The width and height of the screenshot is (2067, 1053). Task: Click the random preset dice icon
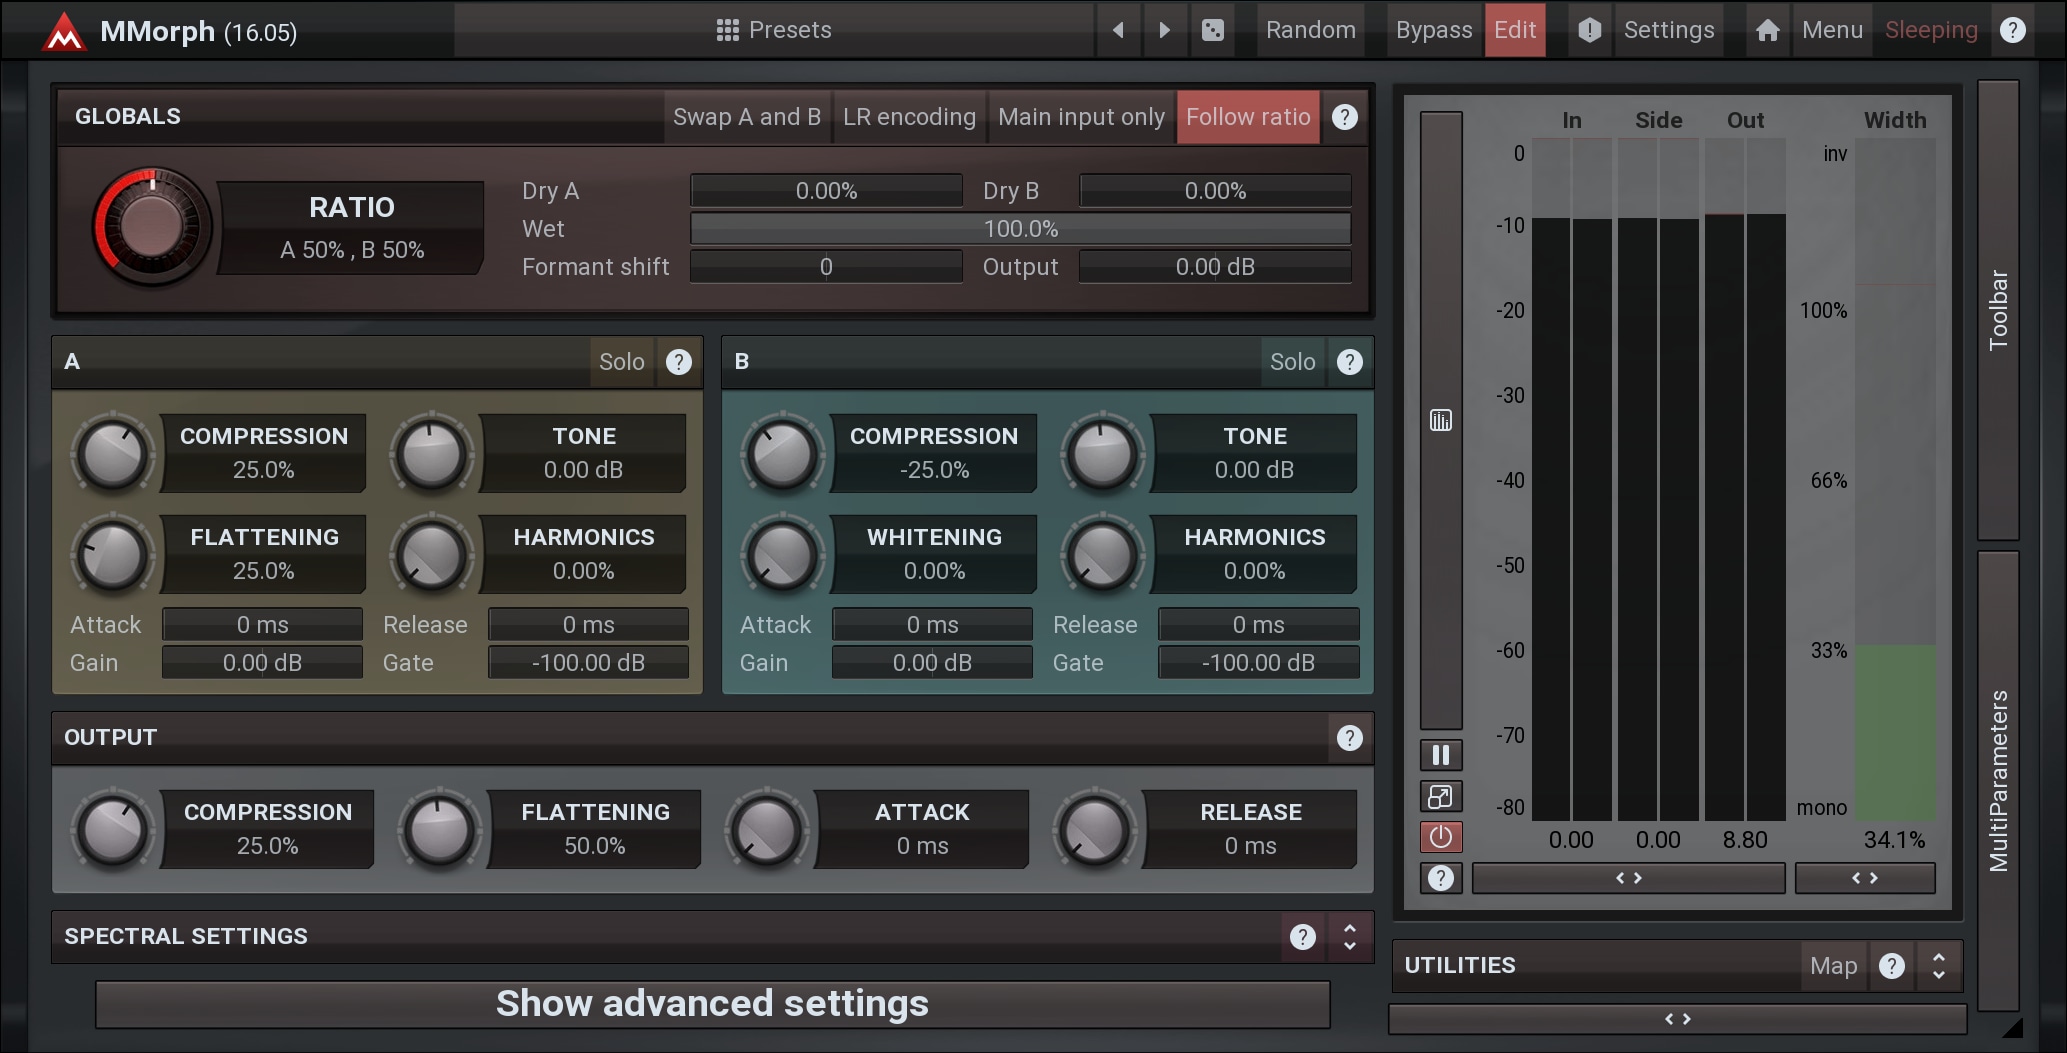(x=1212, y=30)
